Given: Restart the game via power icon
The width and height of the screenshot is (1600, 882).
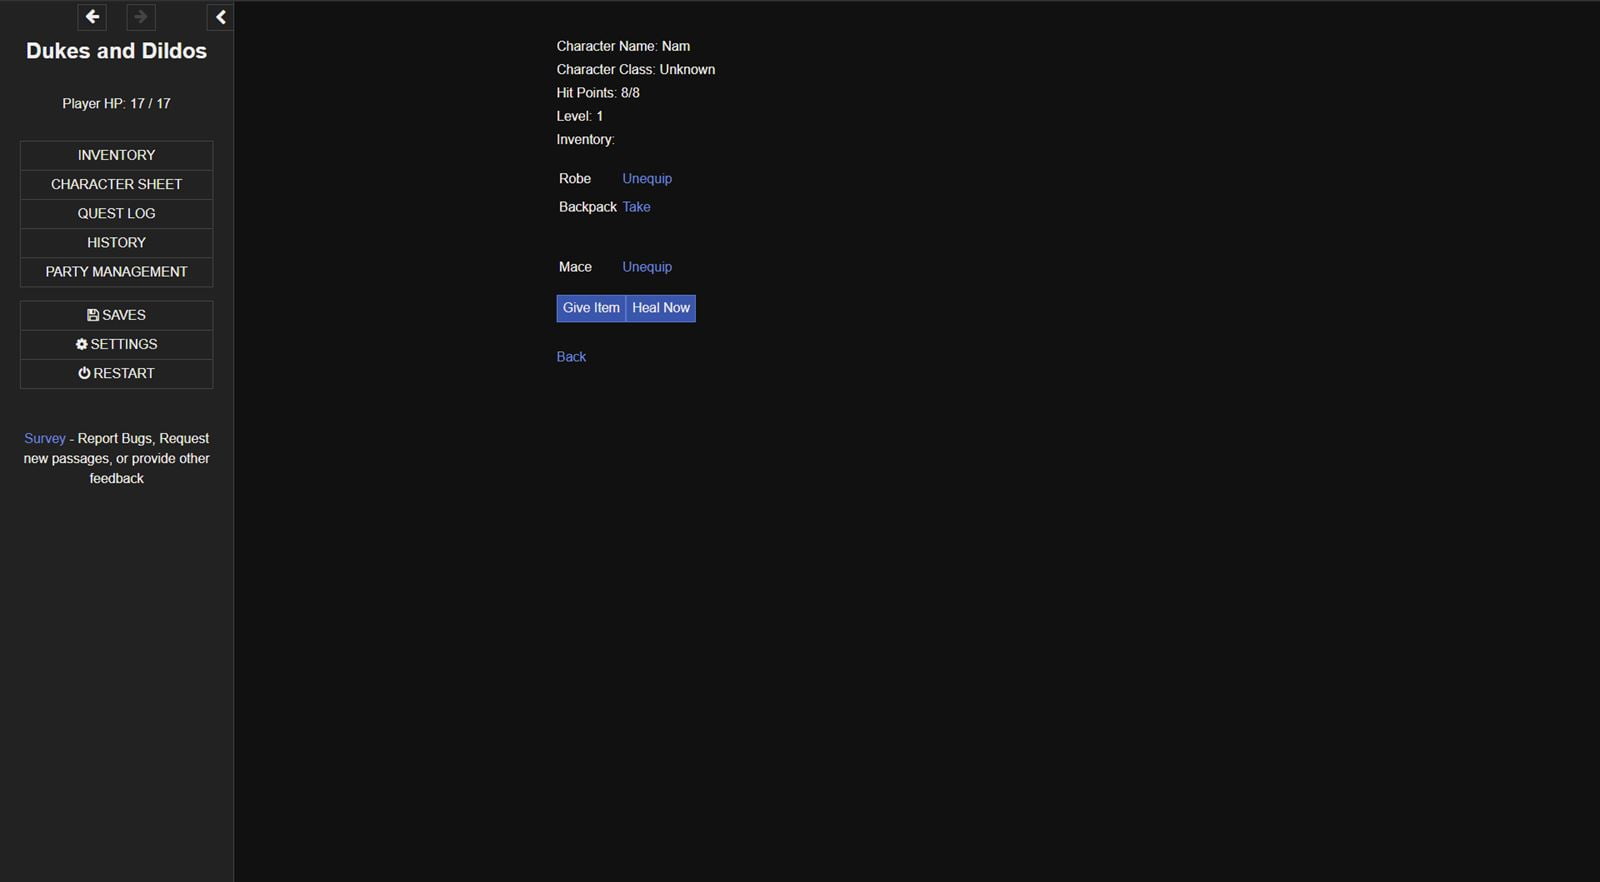Looking at the screenshot, I should tap(116, 373).
